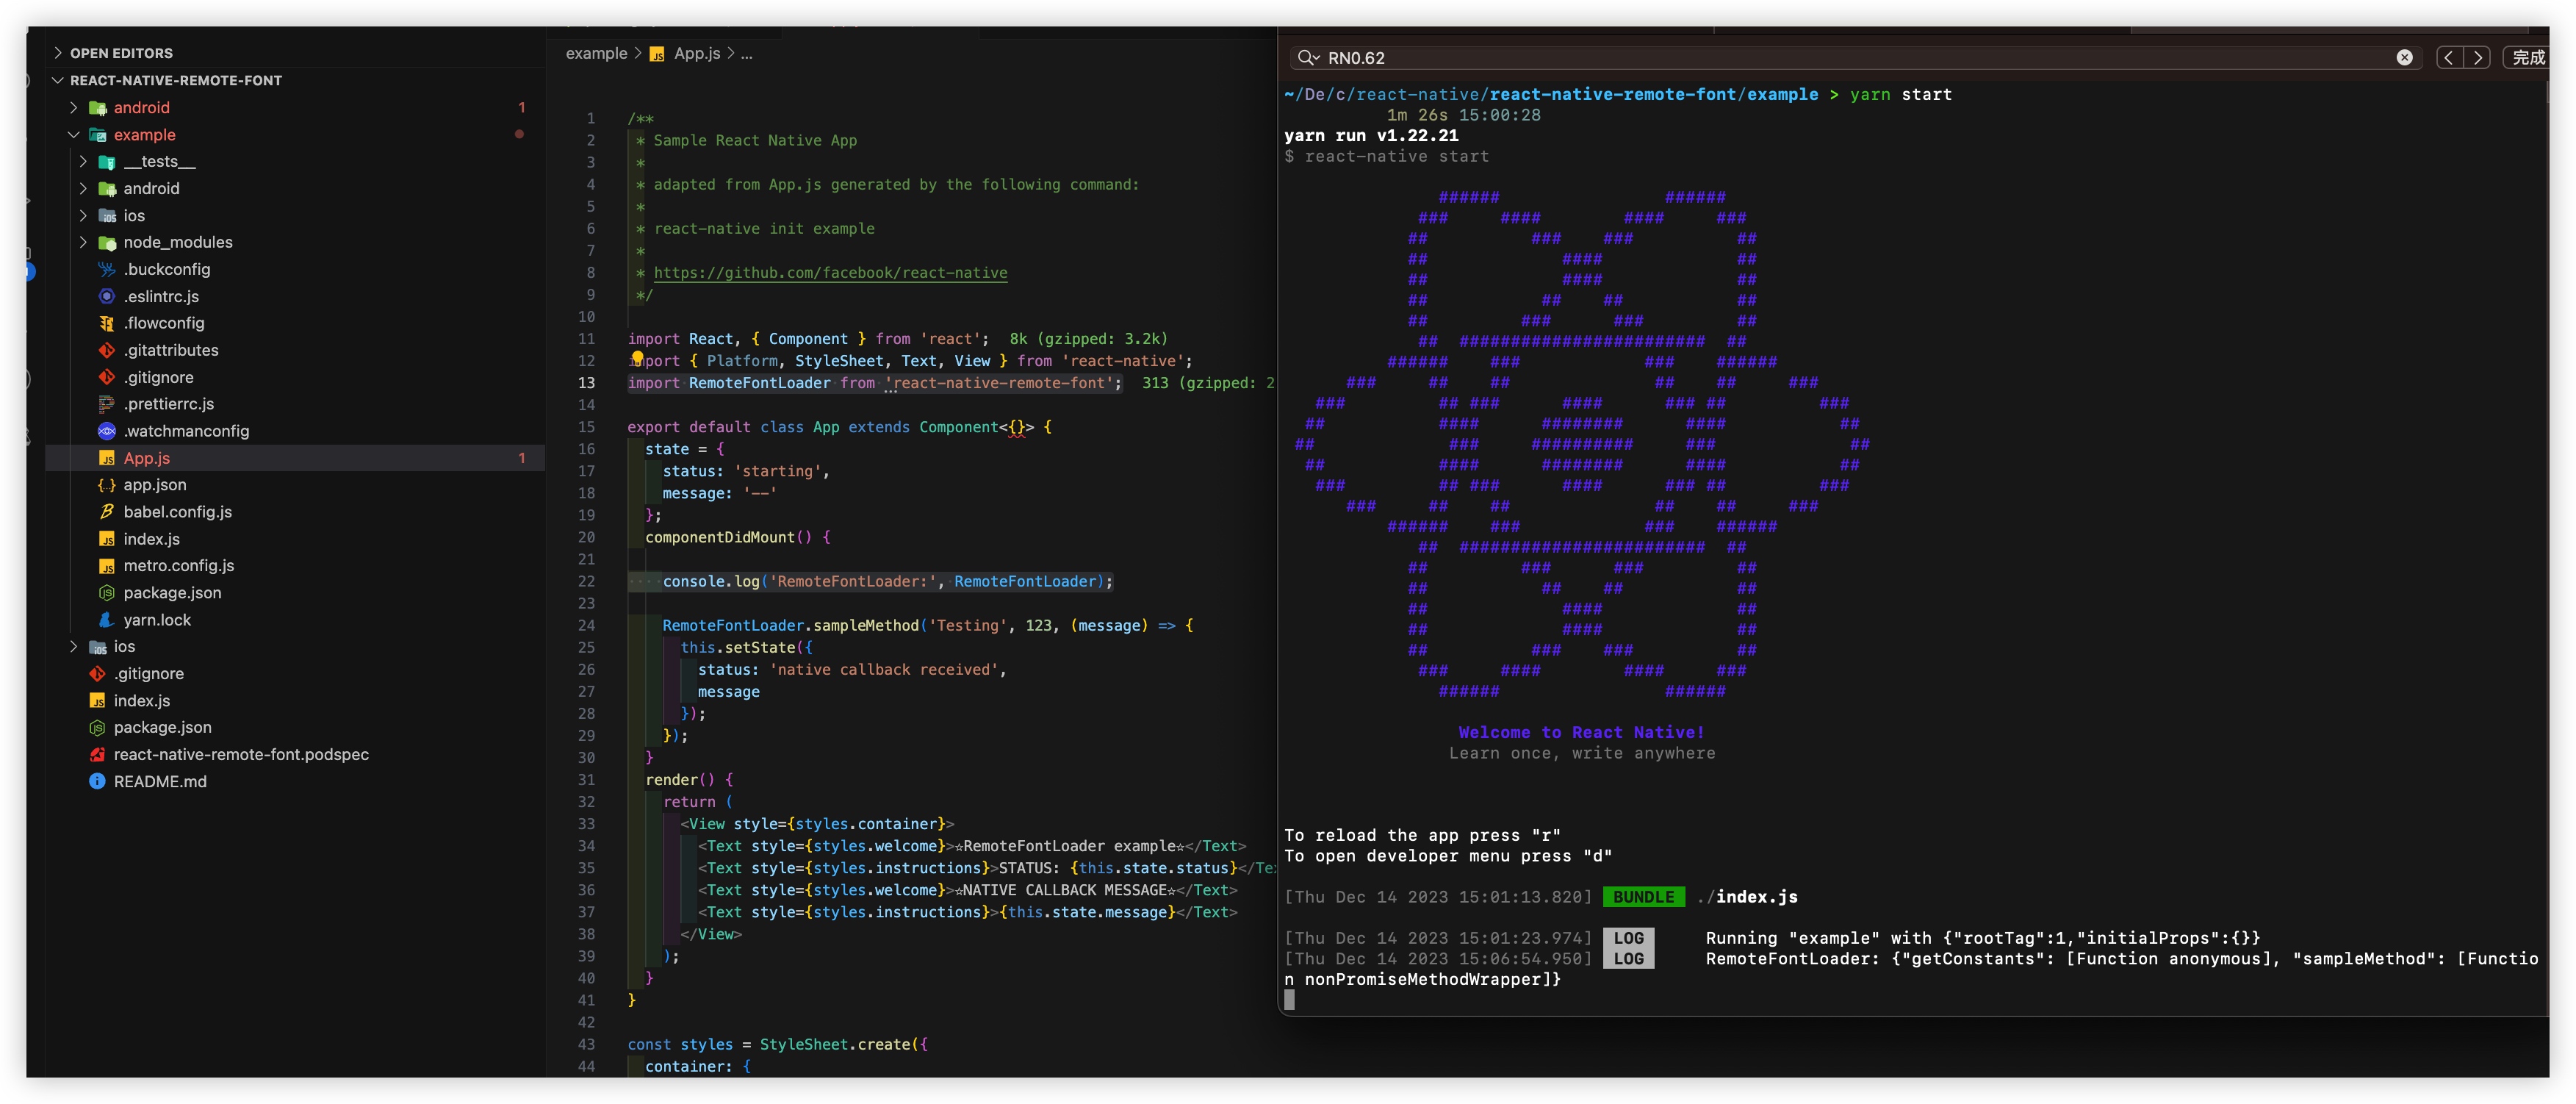2576x1104 pixels.
Task: Click the Flow icon beside .flowconfig
Action: click(x=106, y=323)
